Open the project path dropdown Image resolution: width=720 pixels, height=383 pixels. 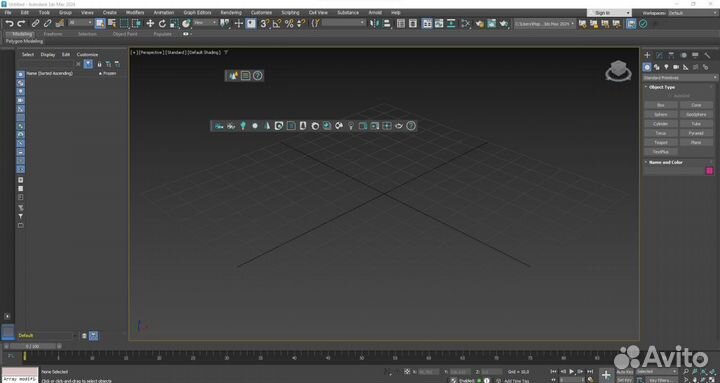coord(545,23)
